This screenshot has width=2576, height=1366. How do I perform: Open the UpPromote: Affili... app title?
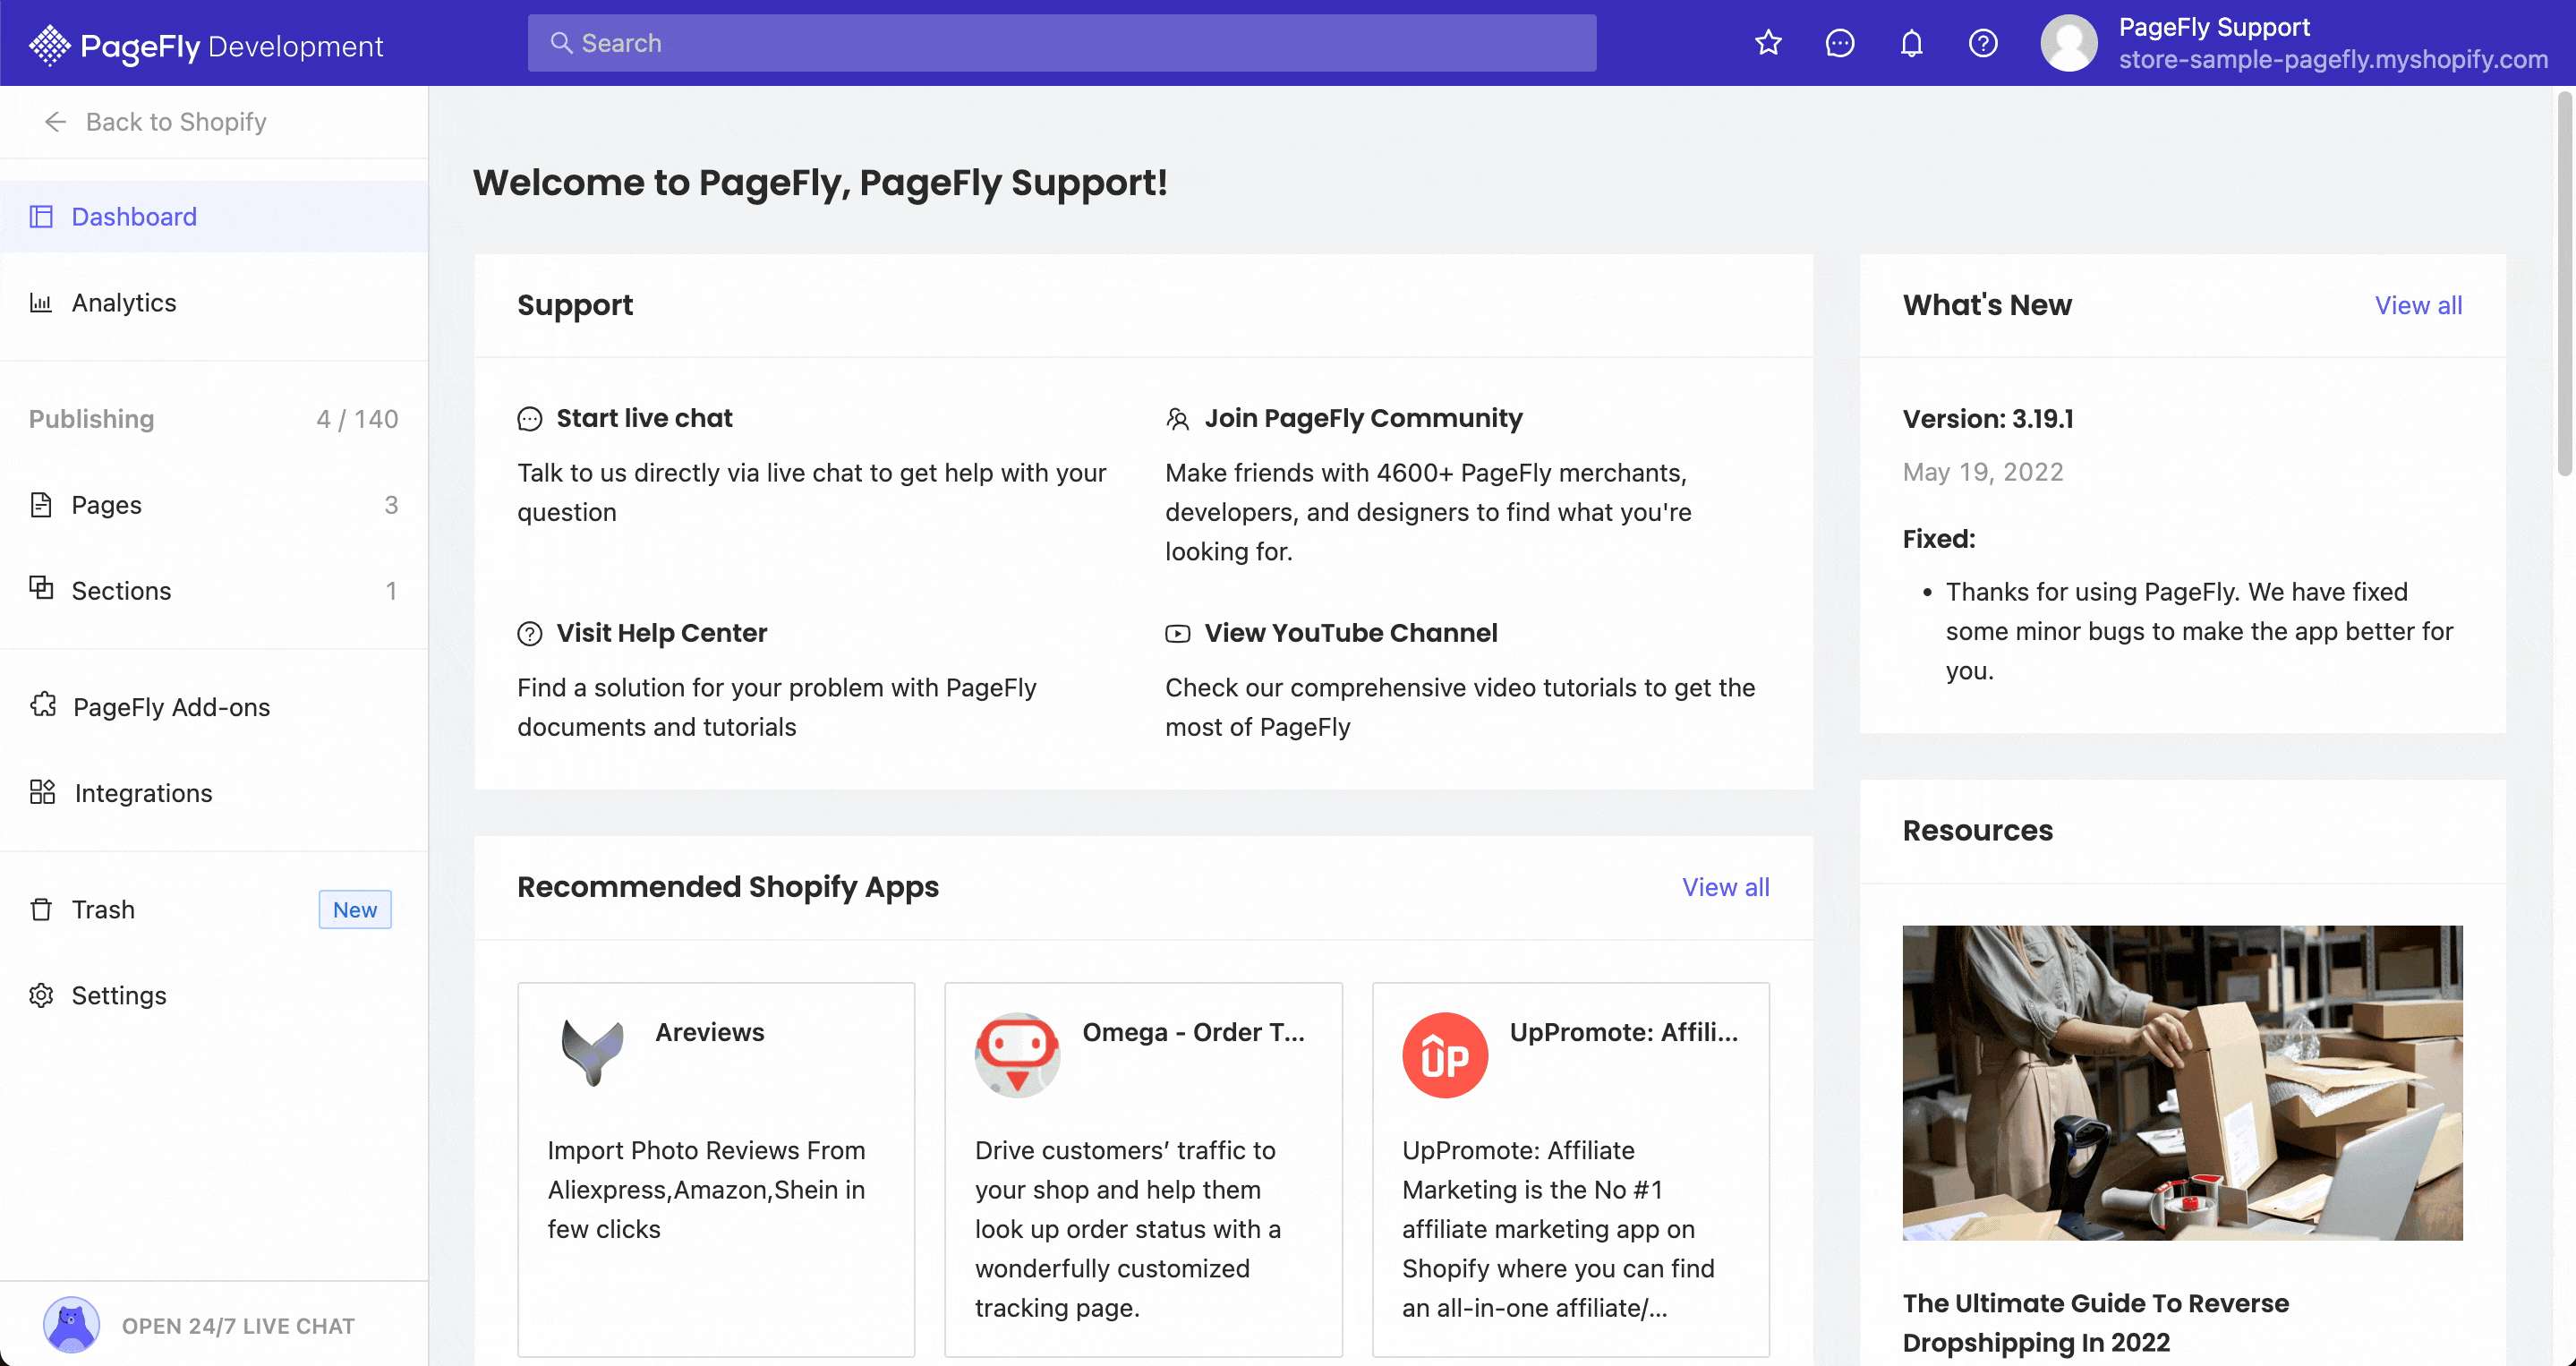click(x=1623, y=1032)
